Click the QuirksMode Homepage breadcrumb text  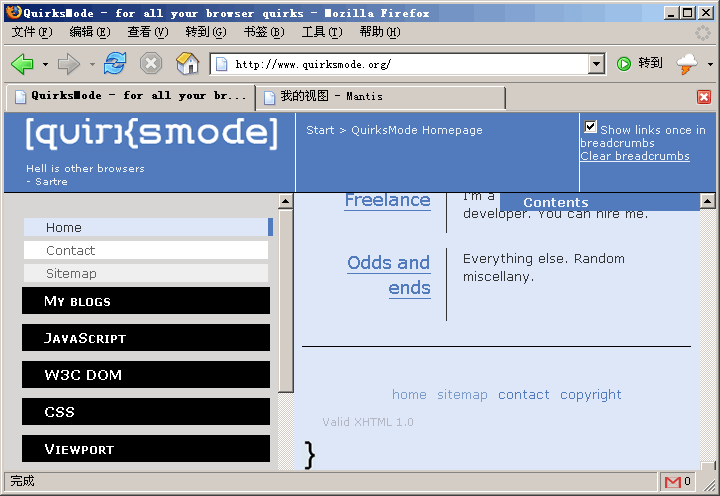[x=416, y=130]
